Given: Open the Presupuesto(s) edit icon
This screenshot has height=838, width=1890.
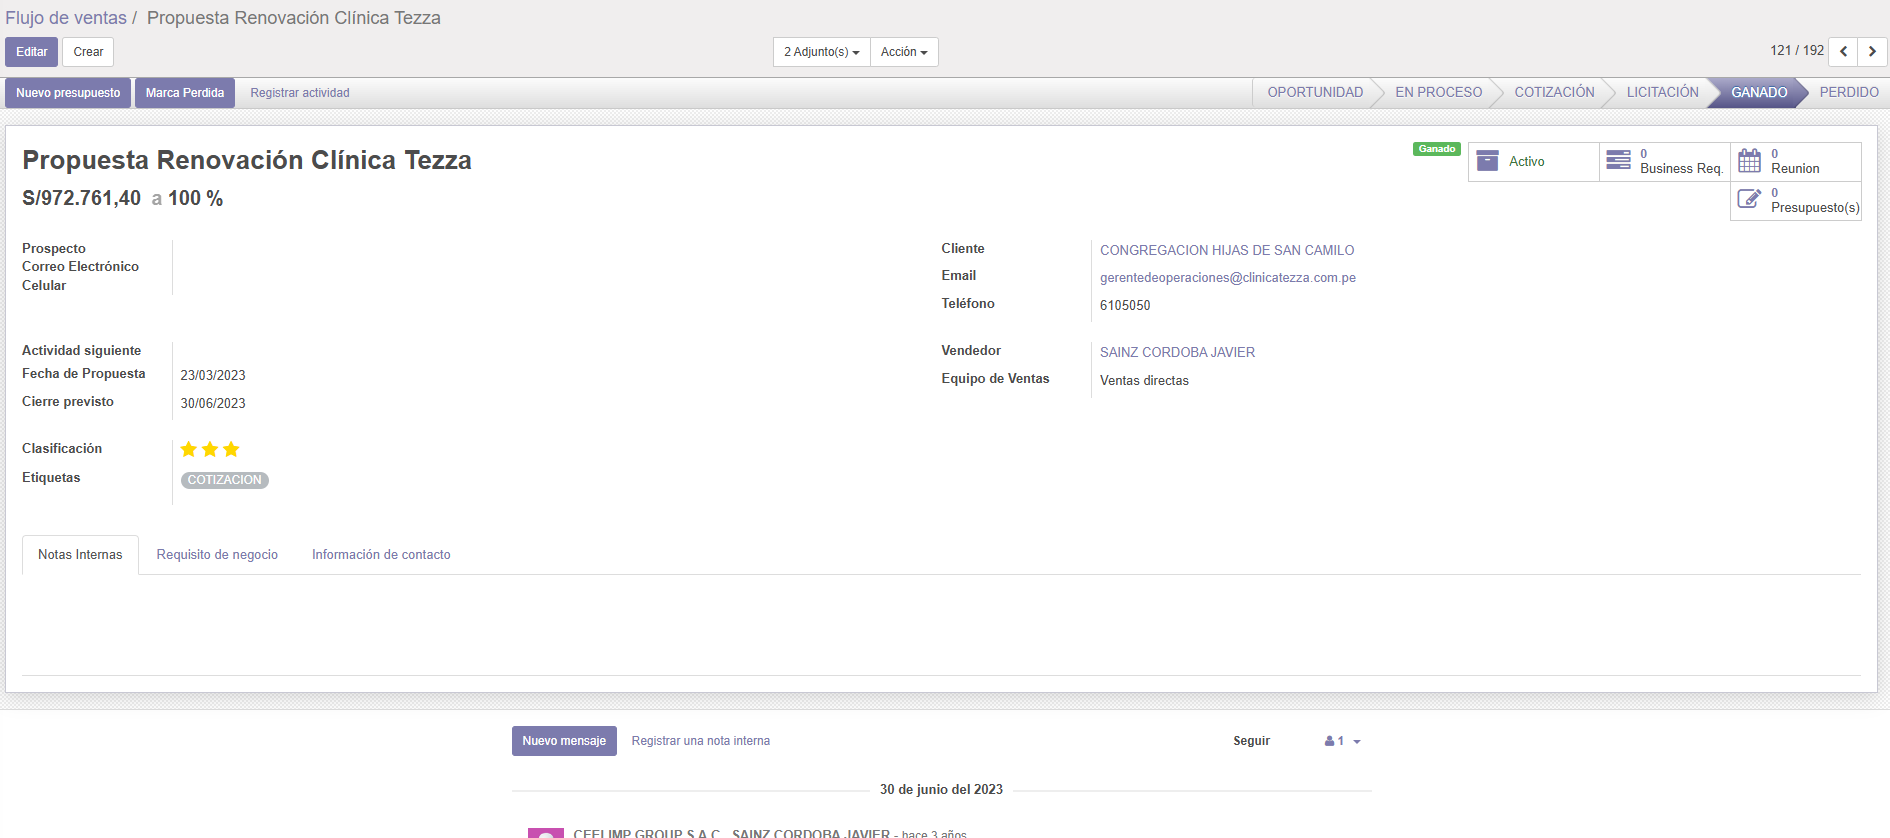Looking at the screenshot, I should (1749, 199).
